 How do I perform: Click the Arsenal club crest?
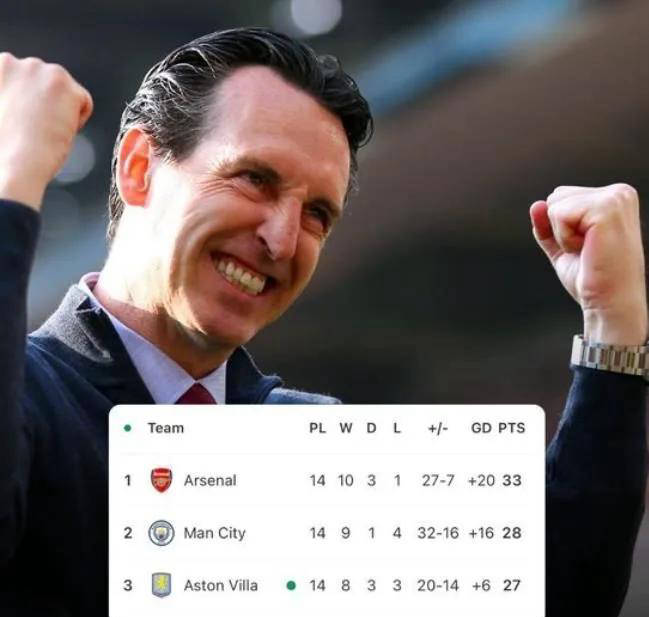tap(161, 480)
